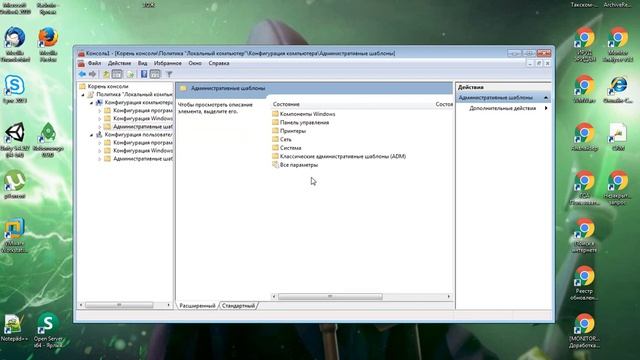Expand Административные шаблоны under Конфигурация компьютера
The image size is (640, 360).
[x=100, y=127]
